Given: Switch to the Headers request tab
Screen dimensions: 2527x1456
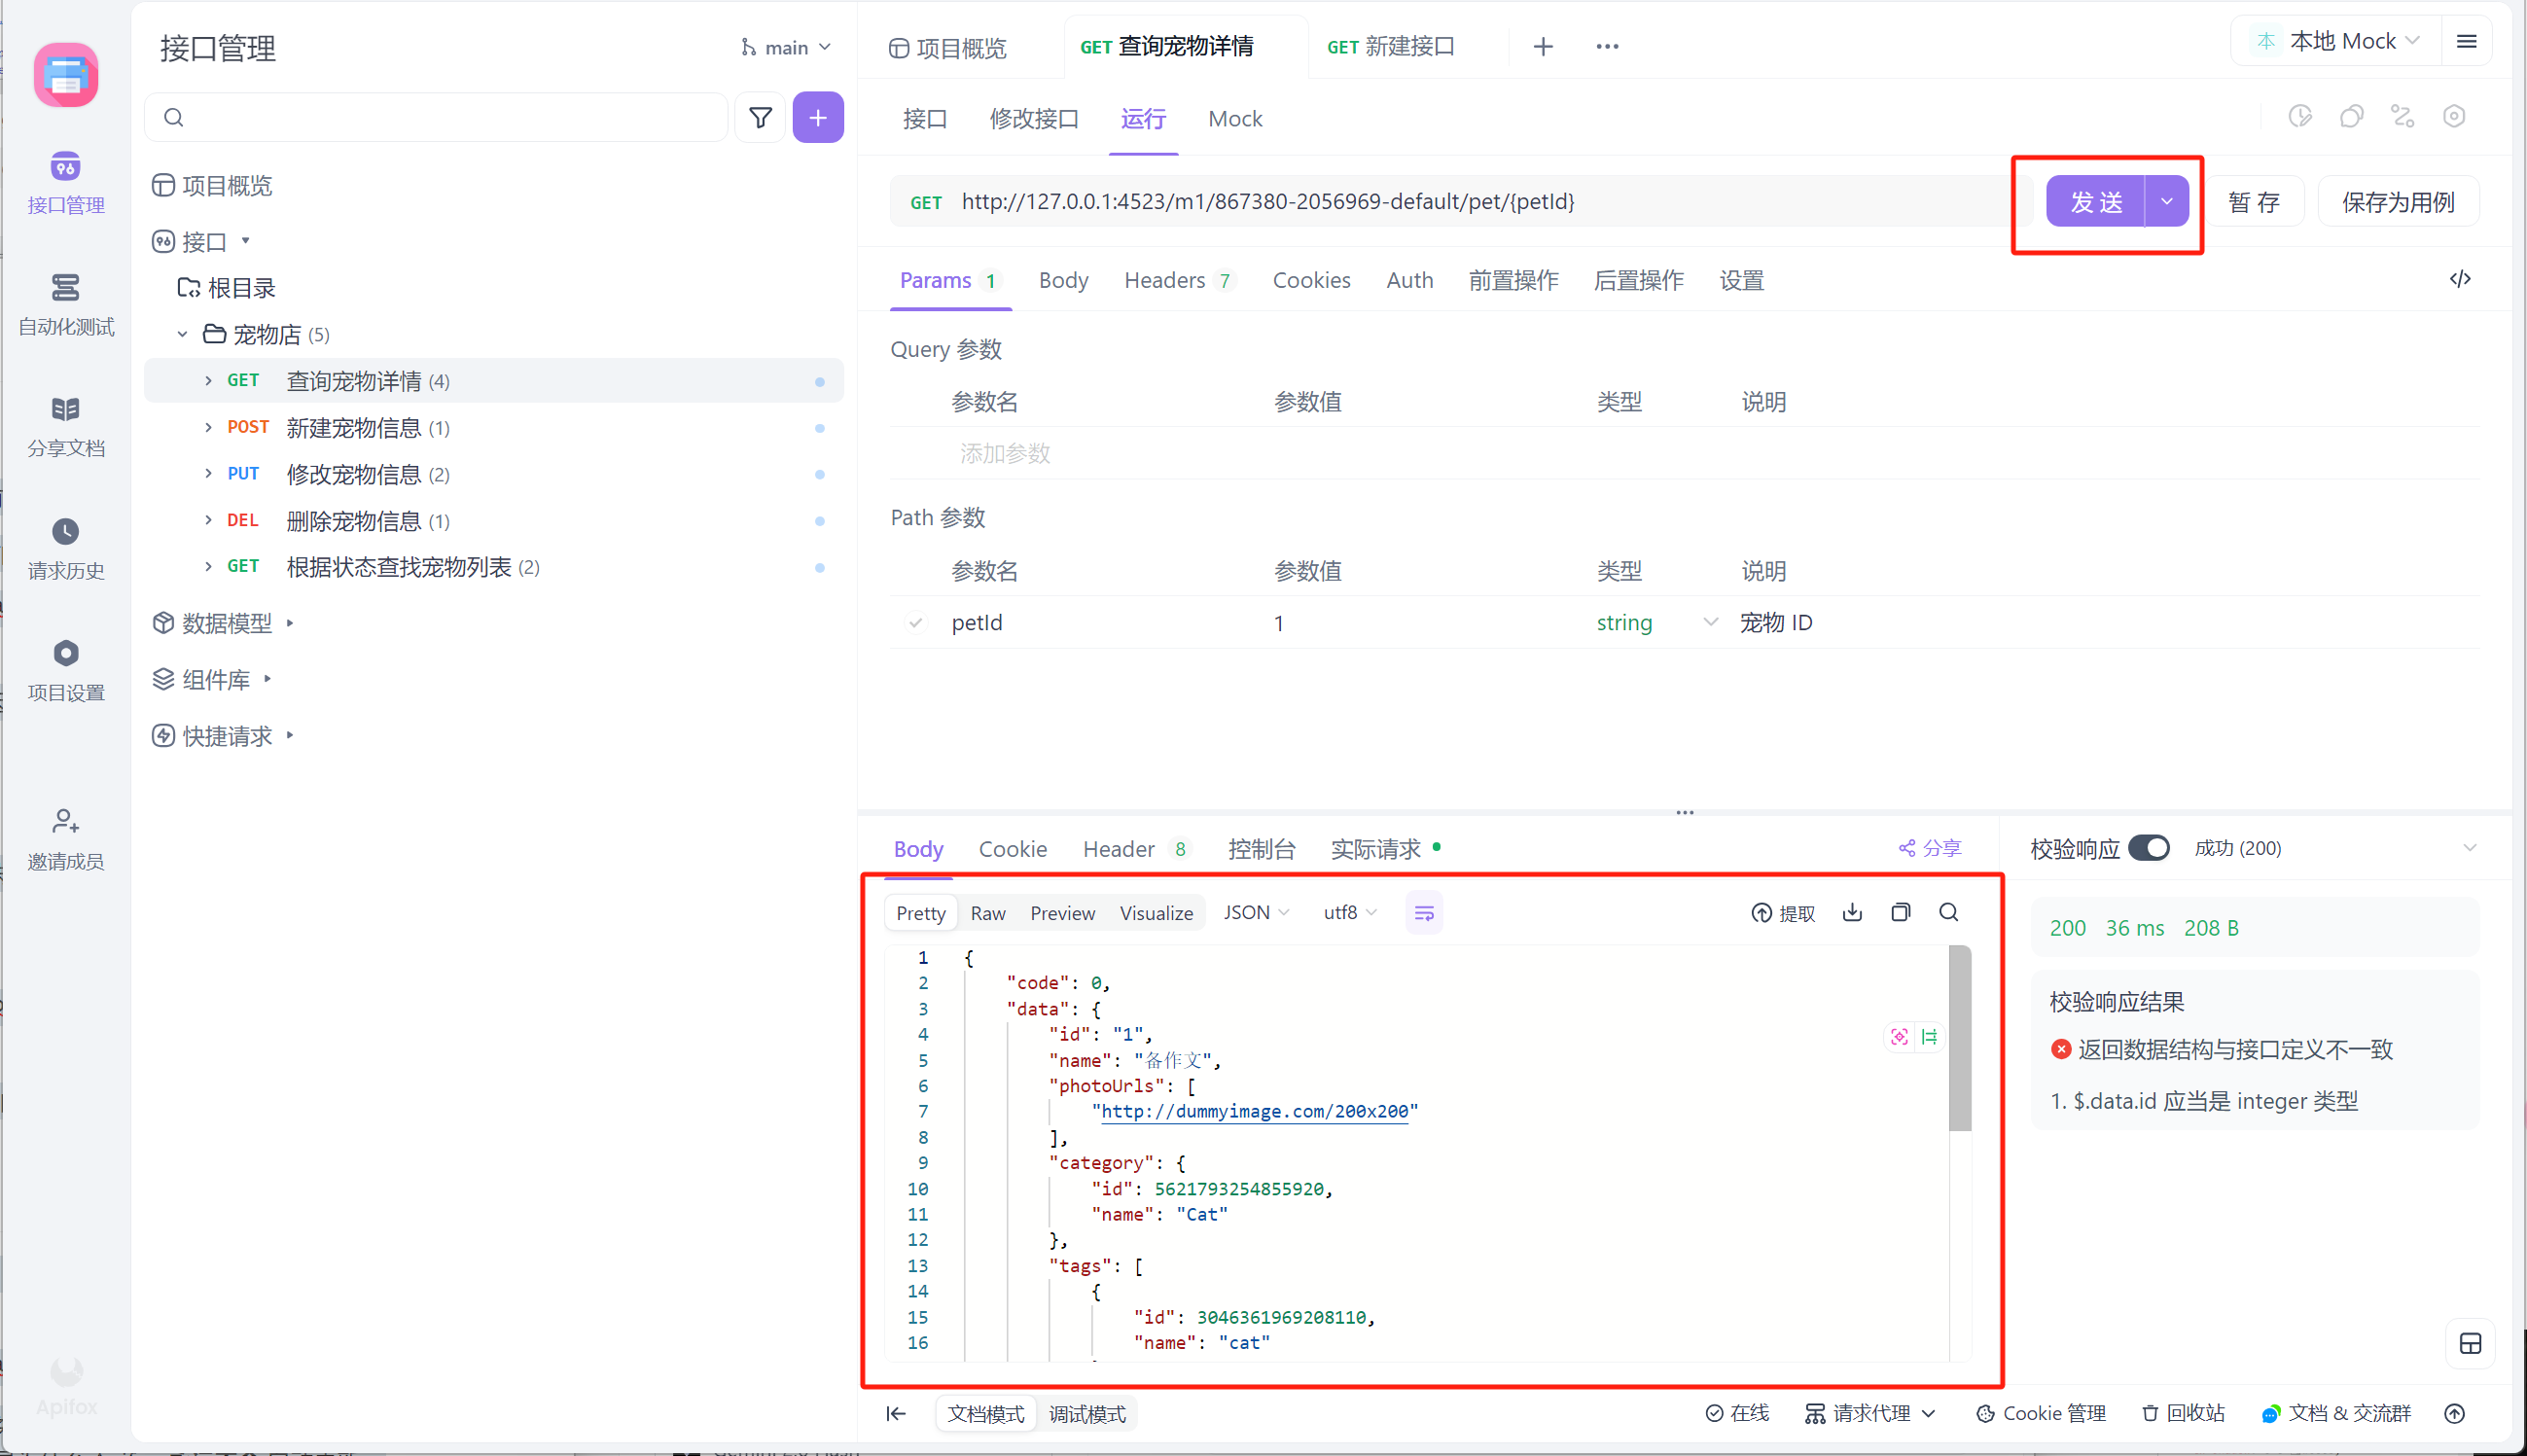Looking at the screenshot, I should click(1164, 280).
